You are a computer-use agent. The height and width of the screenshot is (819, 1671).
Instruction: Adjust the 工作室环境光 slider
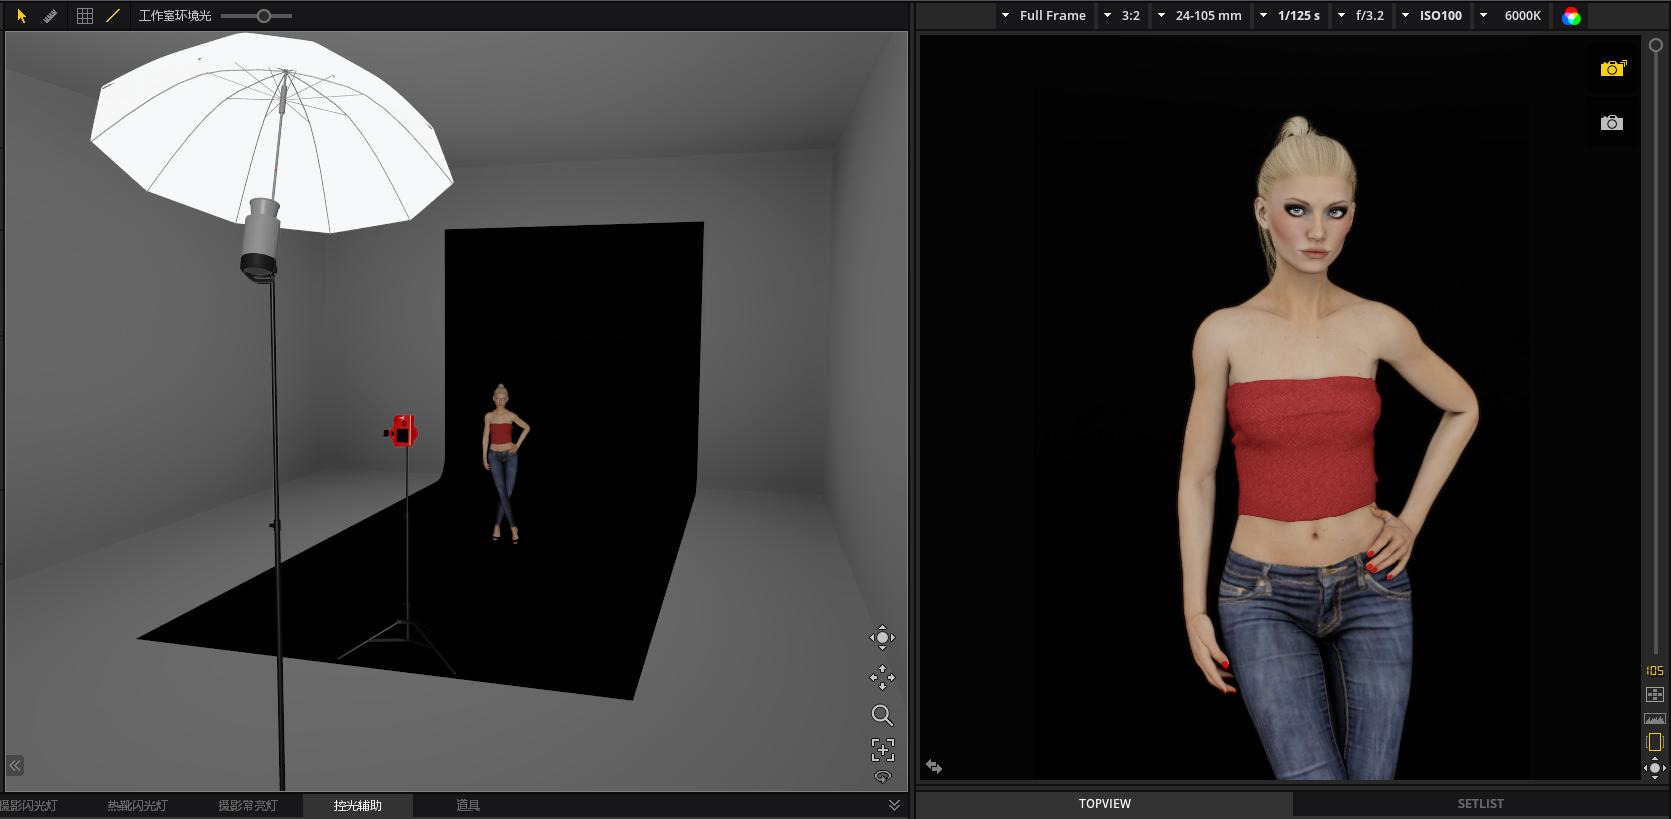[263, 16]
